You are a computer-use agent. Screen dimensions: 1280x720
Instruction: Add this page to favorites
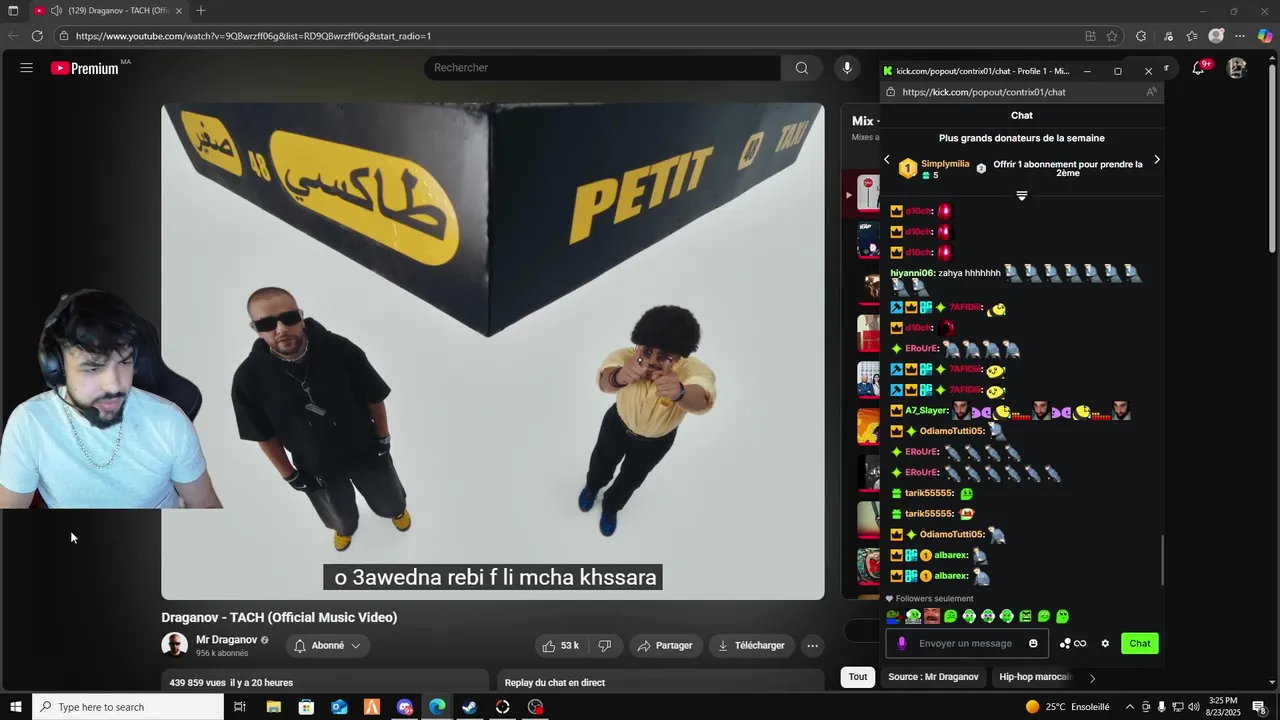(1112, 36)
